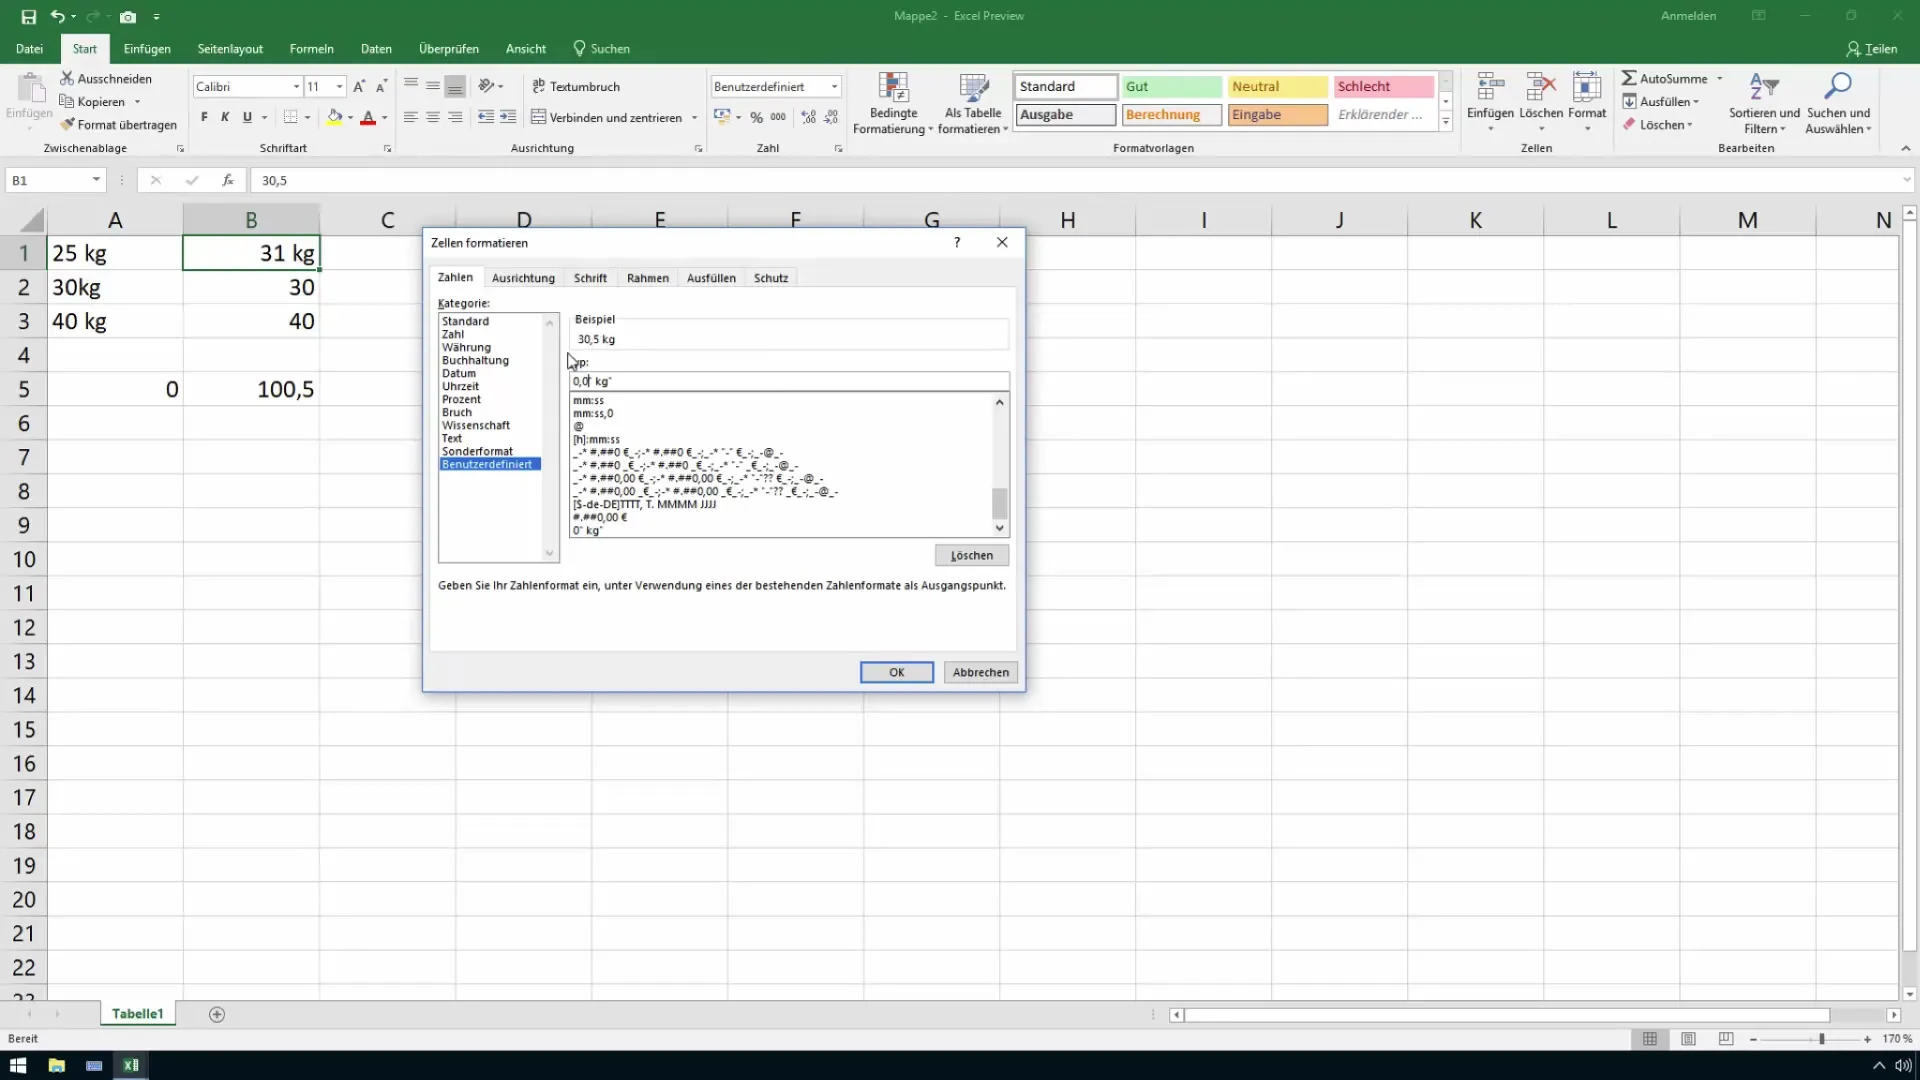Click the red font color A icon
Screen dimensions: 1920x1080
click(x=368, y=117)
